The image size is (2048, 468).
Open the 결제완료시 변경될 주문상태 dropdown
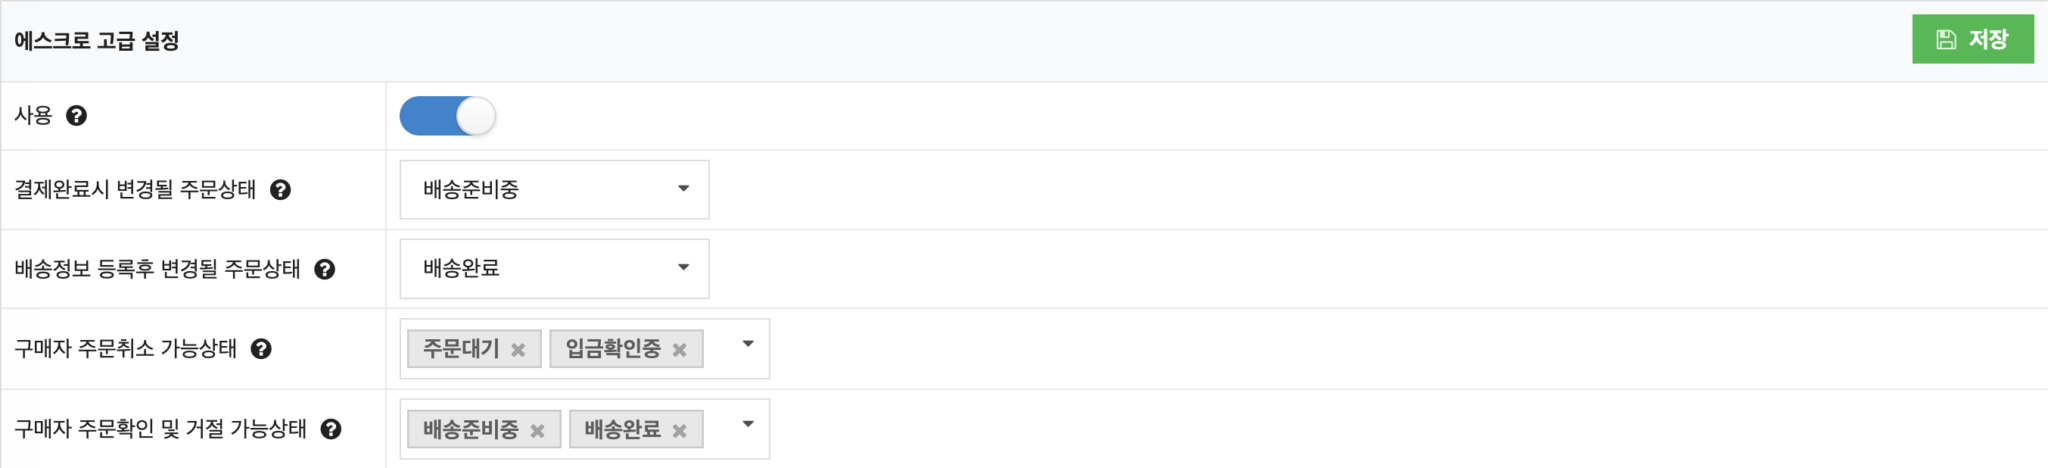click(x=554, y=190)
